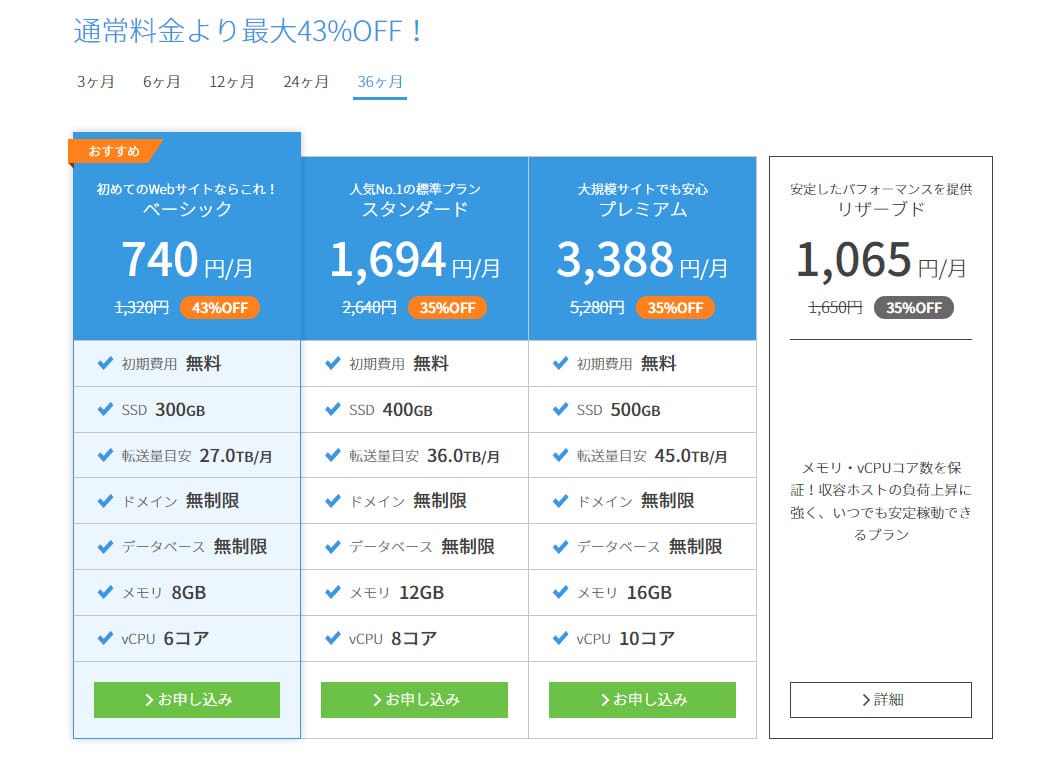Click checkmark next to vCPU 8コア

[332, 638]
